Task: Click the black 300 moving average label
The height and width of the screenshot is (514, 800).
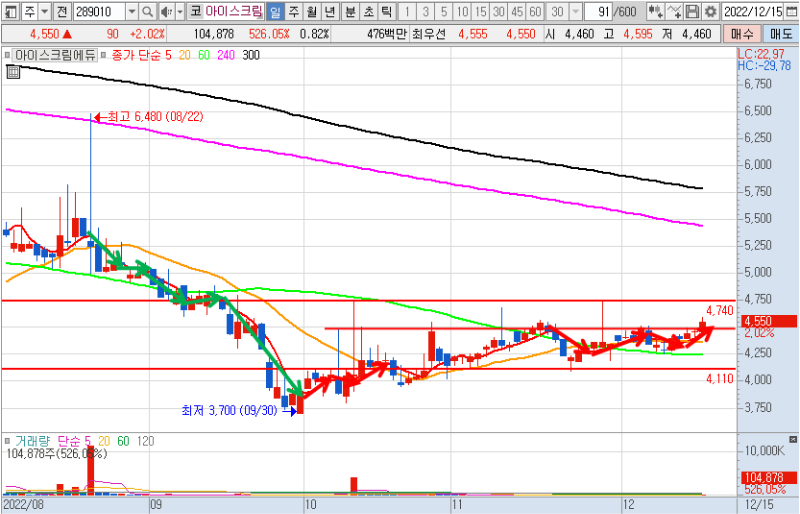Action: click(251, 55)
